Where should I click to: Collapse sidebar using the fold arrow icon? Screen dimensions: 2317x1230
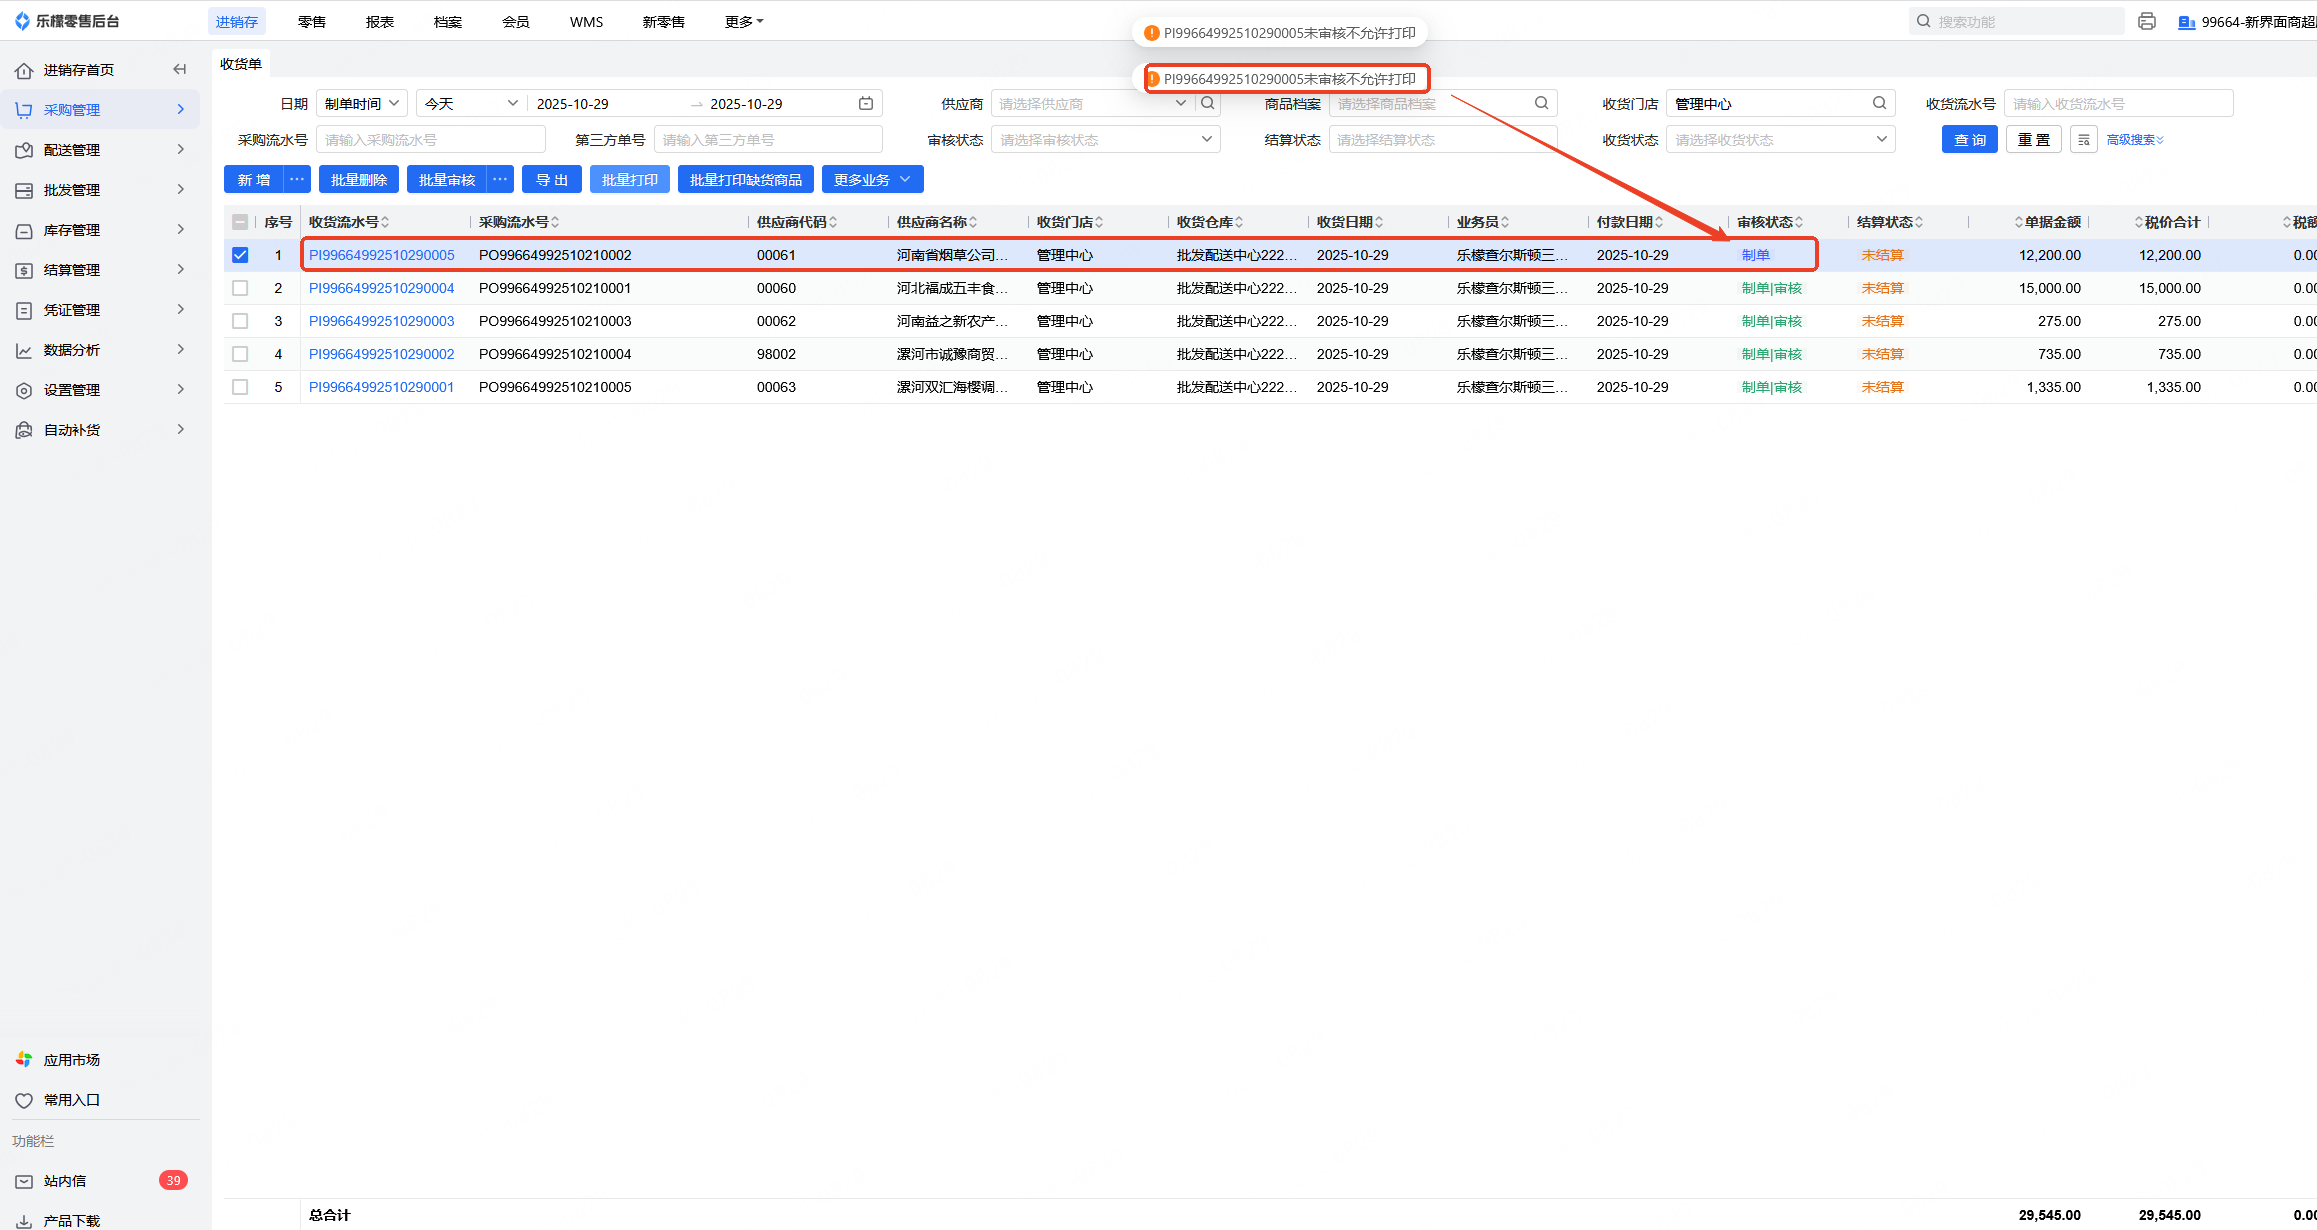(180, 69)
